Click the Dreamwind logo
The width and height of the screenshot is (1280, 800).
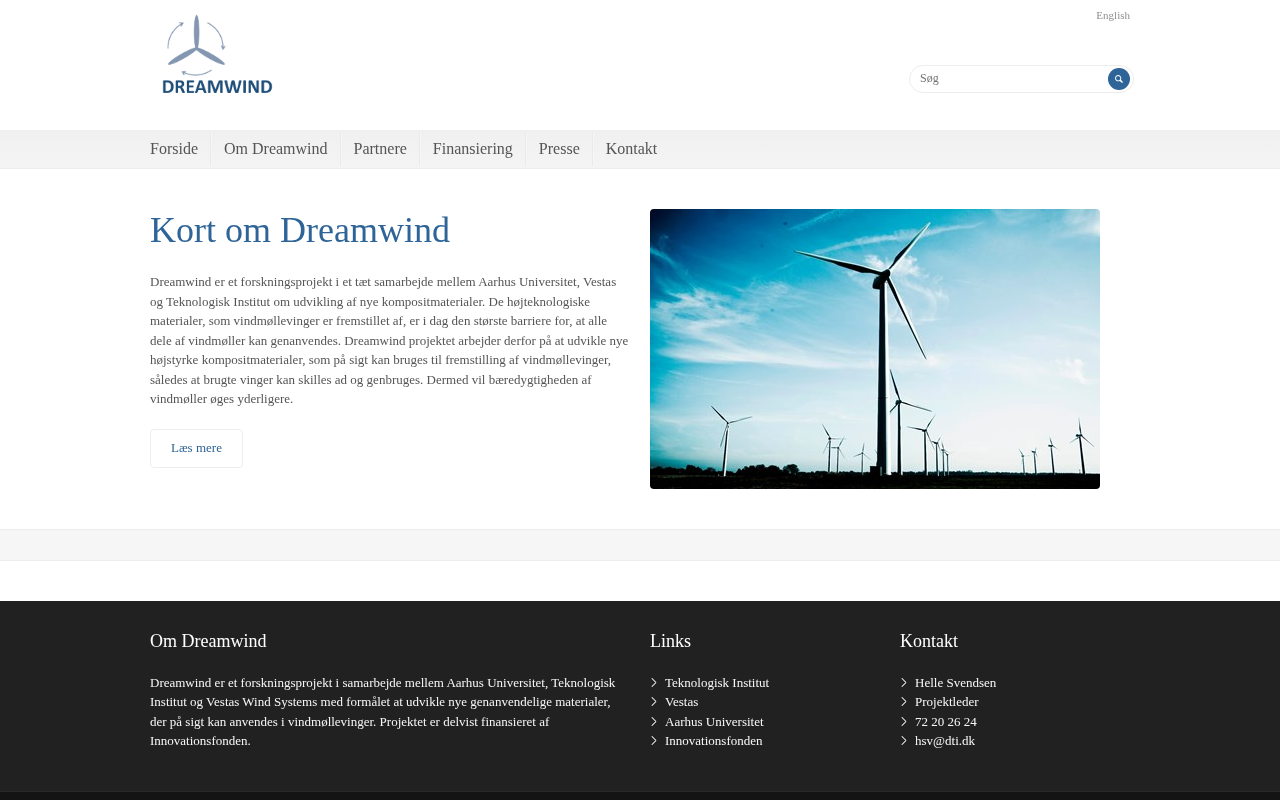coord(217,55)
